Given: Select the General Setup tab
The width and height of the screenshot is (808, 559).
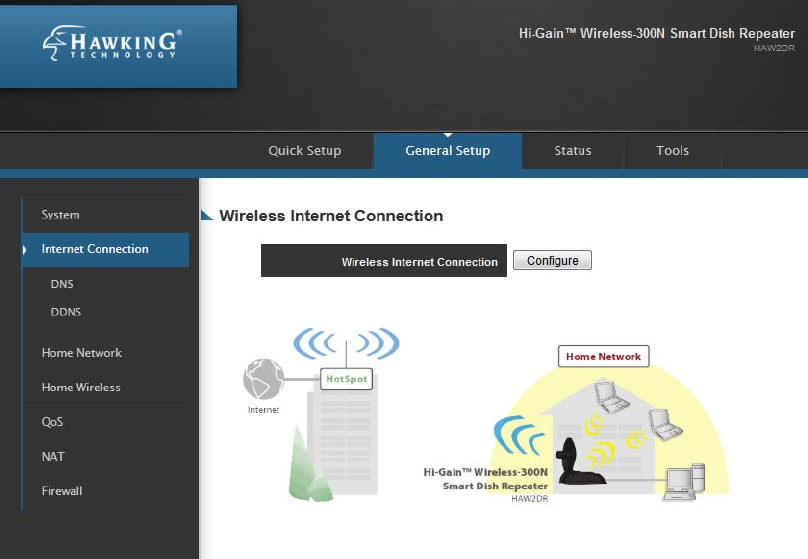Looking at the screenshot, I should coord(448,151).
